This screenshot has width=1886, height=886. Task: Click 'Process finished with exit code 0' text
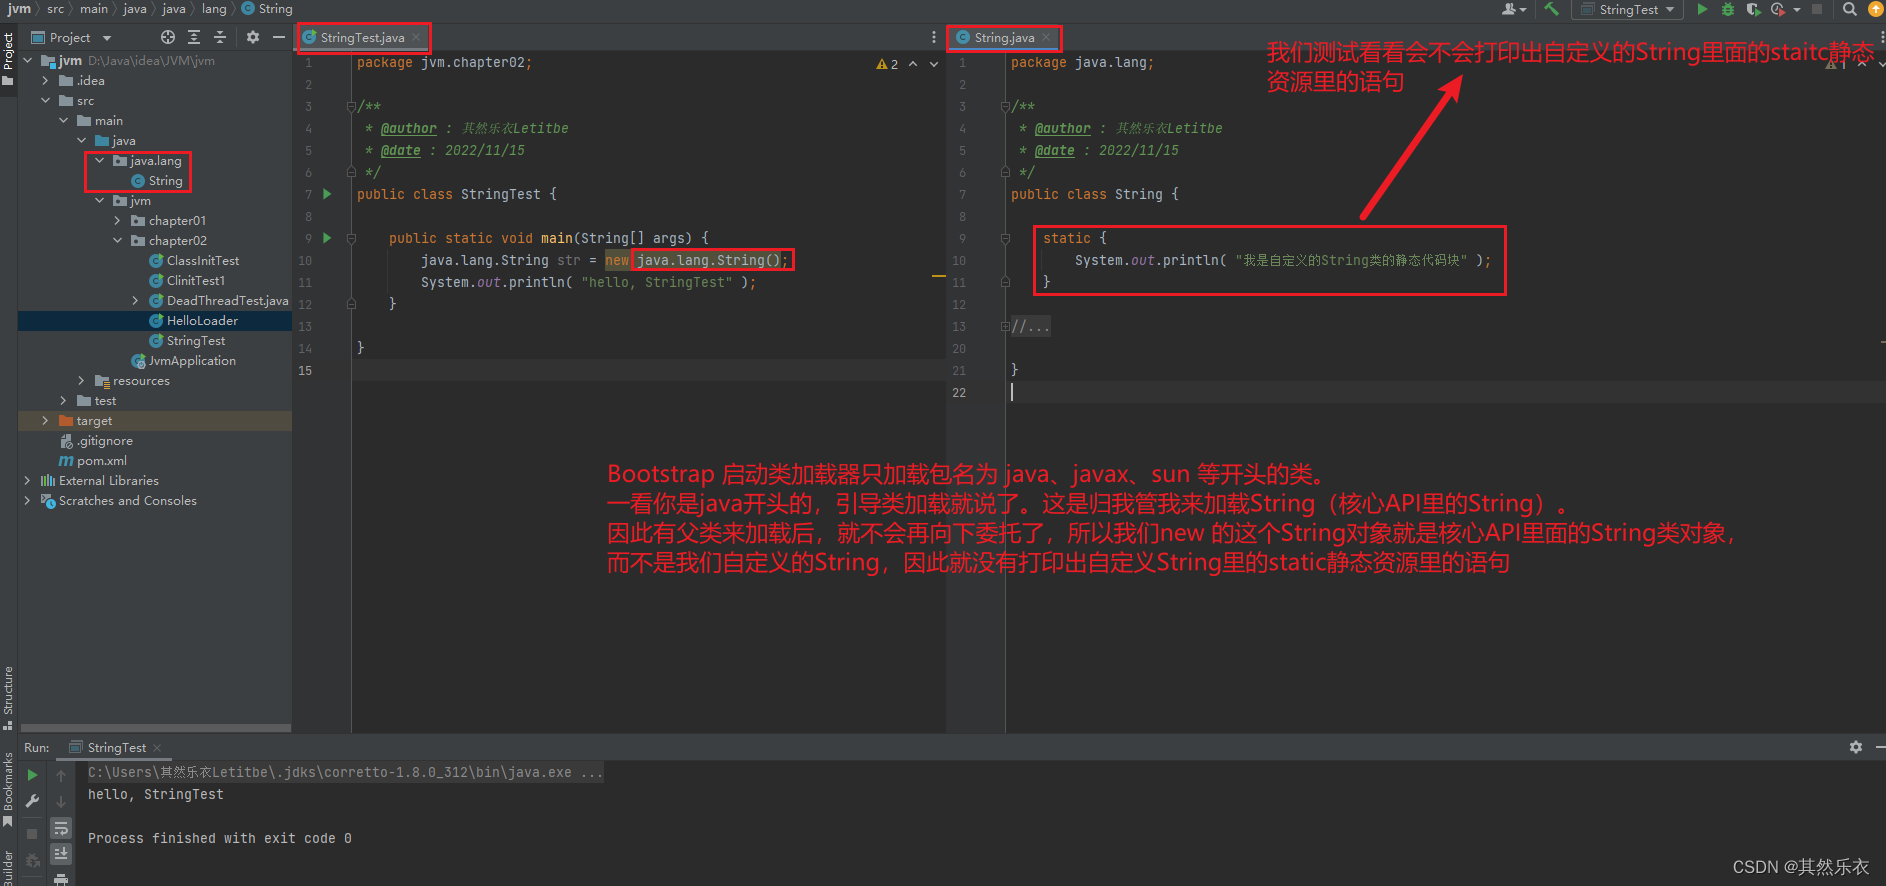[219, 838]
